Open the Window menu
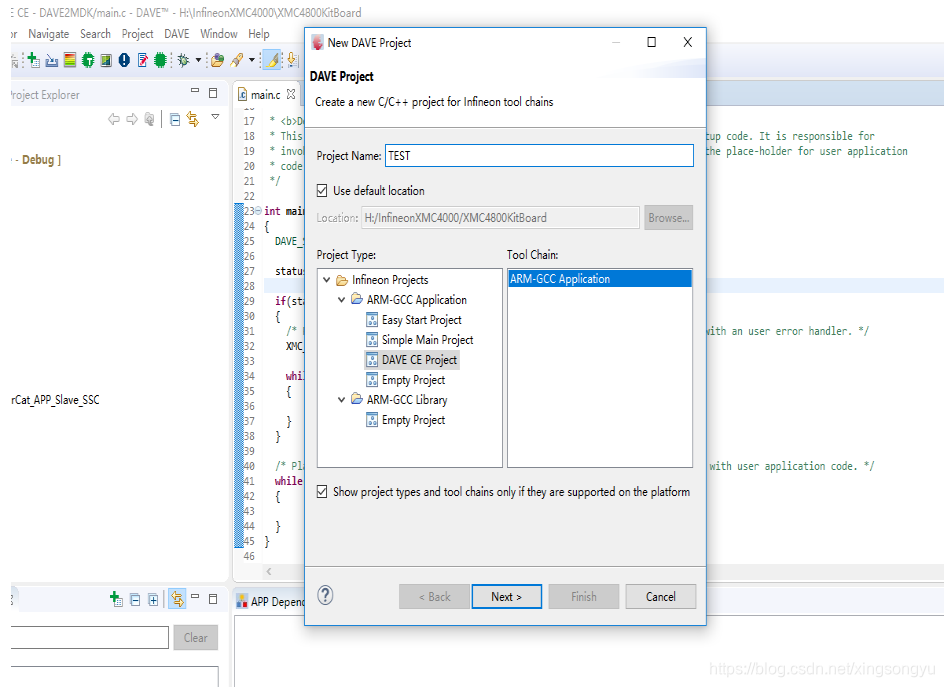Viewport: 944px width, 687px height. point(219,34)
